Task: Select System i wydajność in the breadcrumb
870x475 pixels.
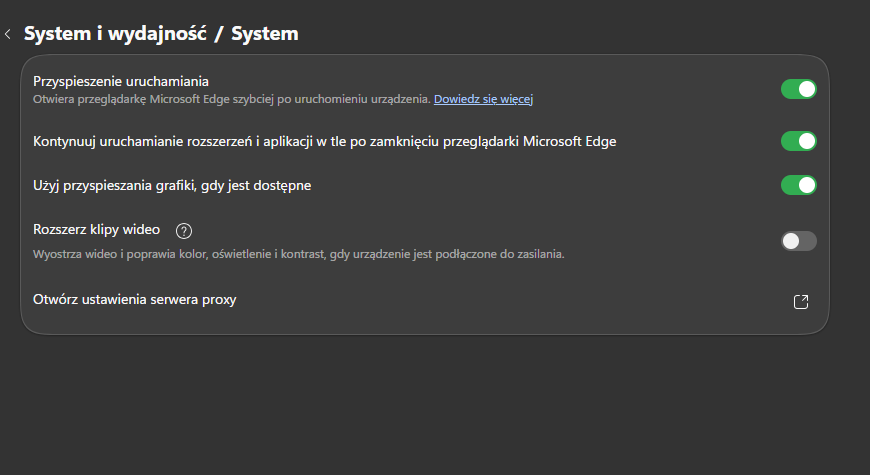Action: click(115, 34)
